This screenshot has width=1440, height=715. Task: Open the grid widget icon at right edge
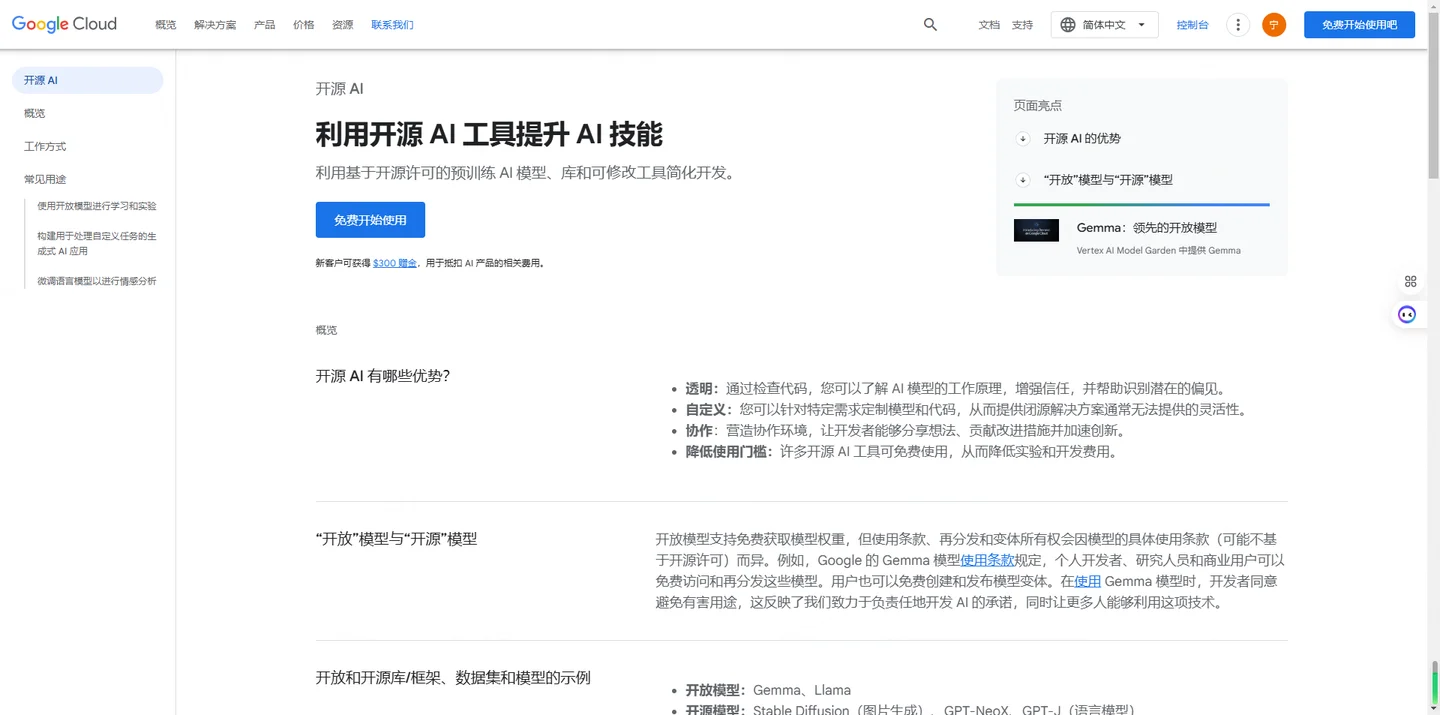(1410, 281)
